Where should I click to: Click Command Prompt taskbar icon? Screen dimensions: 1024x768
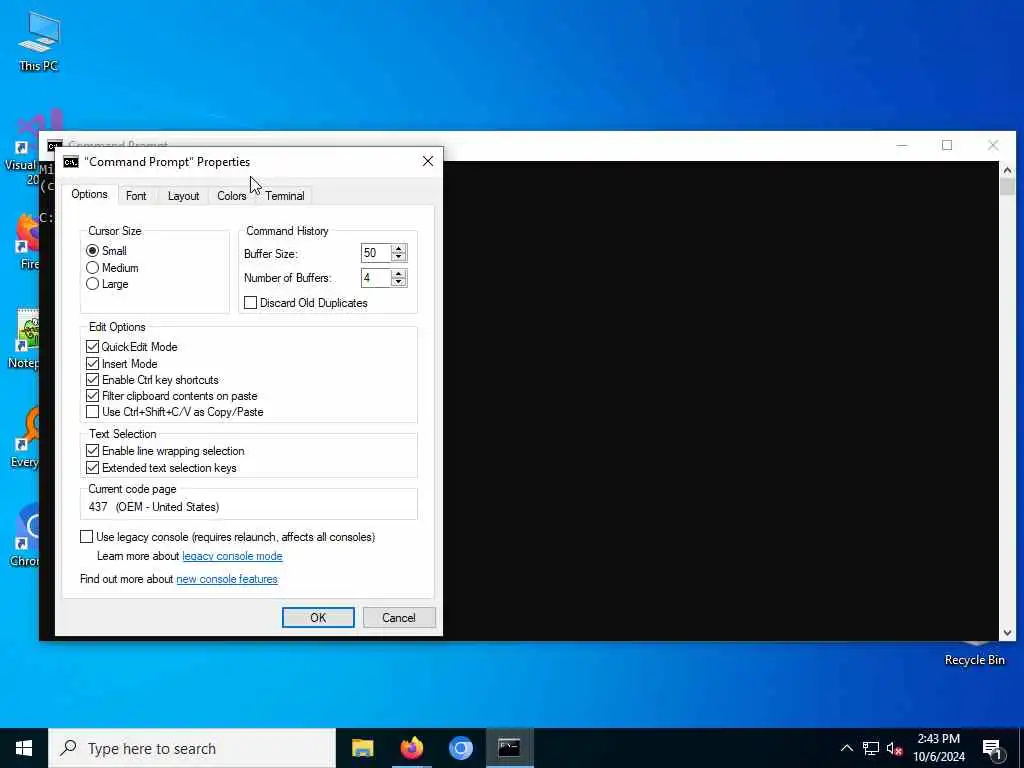coord(509,748)
